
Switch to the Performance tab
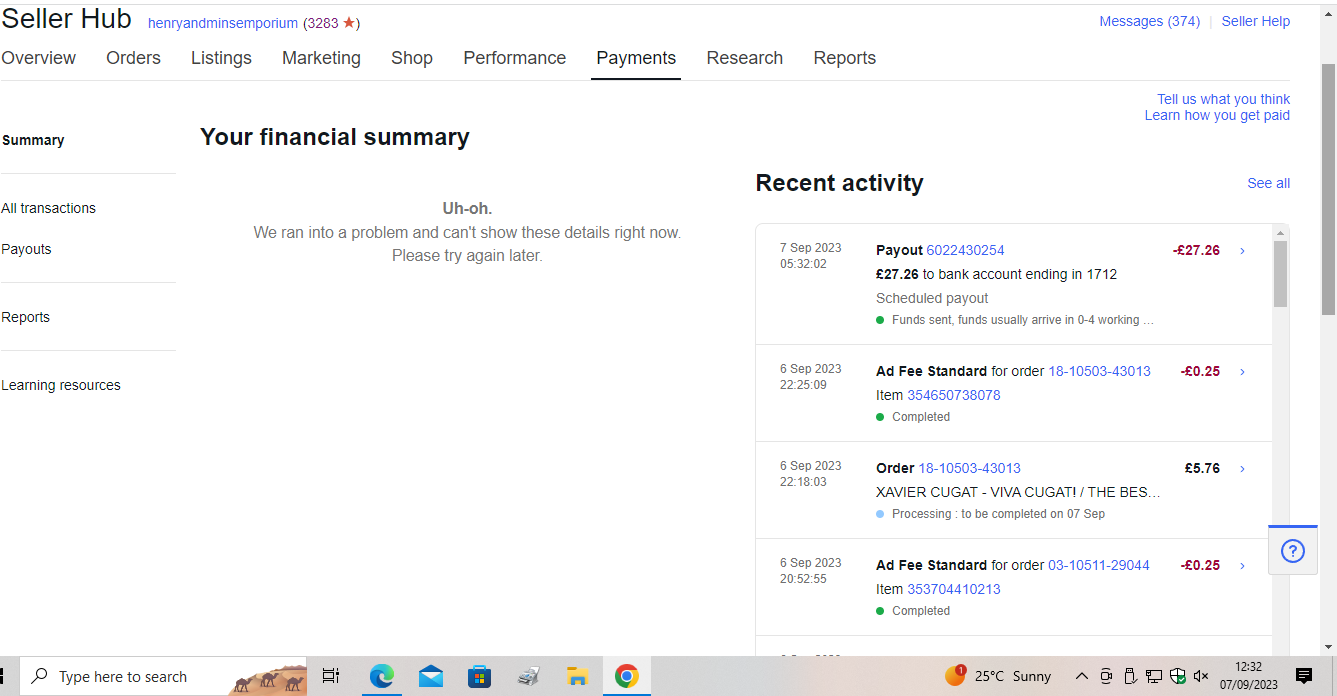pos(514,58)
